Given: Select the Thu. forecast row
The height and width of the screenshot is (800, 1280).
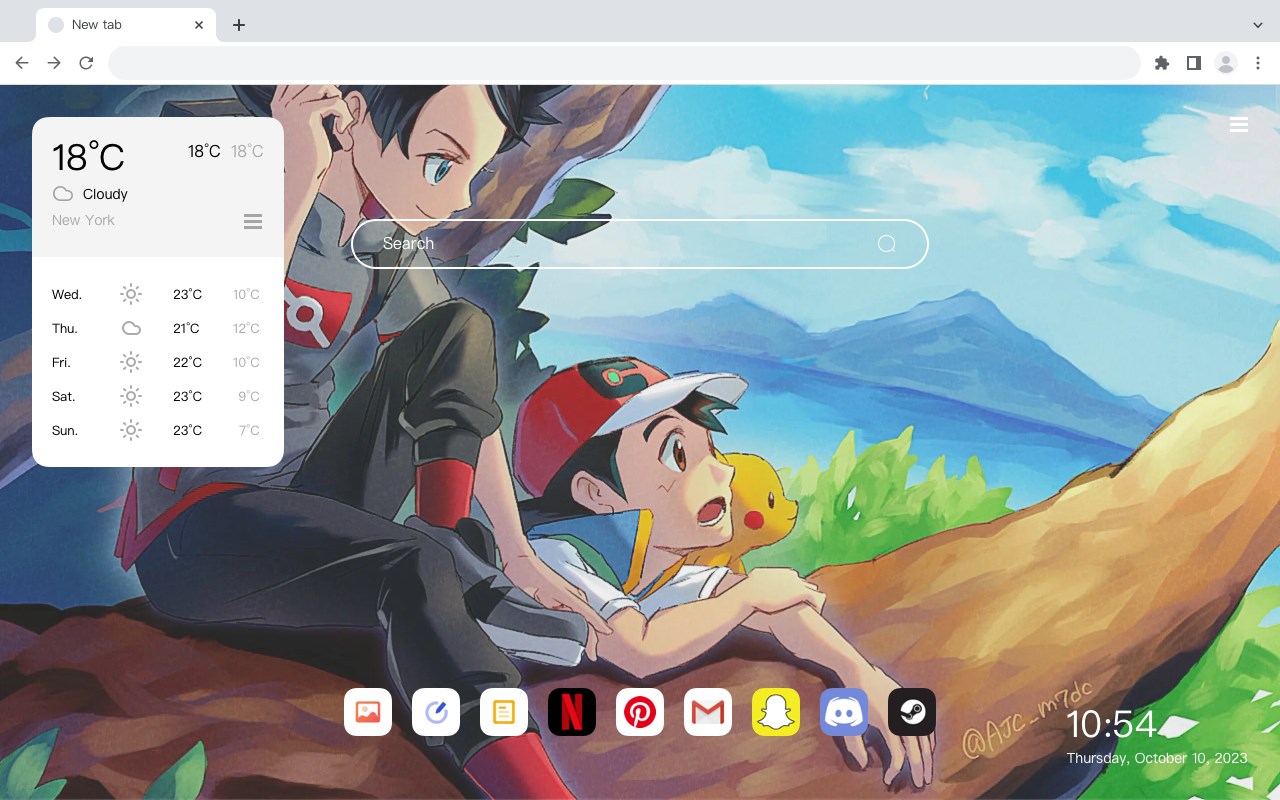Looking at the screenshot, I should [x=157, y=328].
